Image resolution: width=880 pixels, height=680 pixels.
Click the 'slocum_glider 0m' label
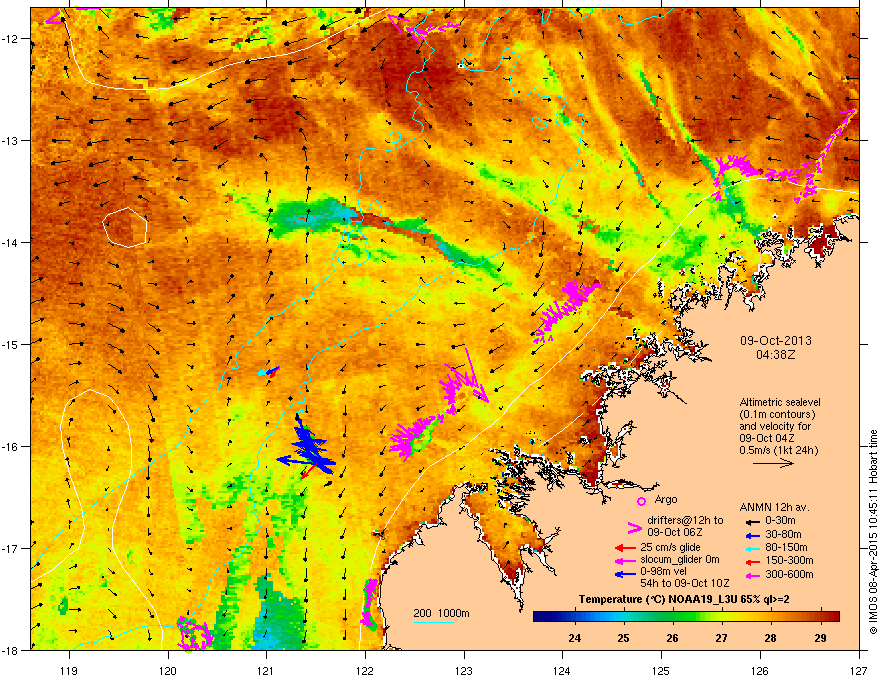click(680, 559)
